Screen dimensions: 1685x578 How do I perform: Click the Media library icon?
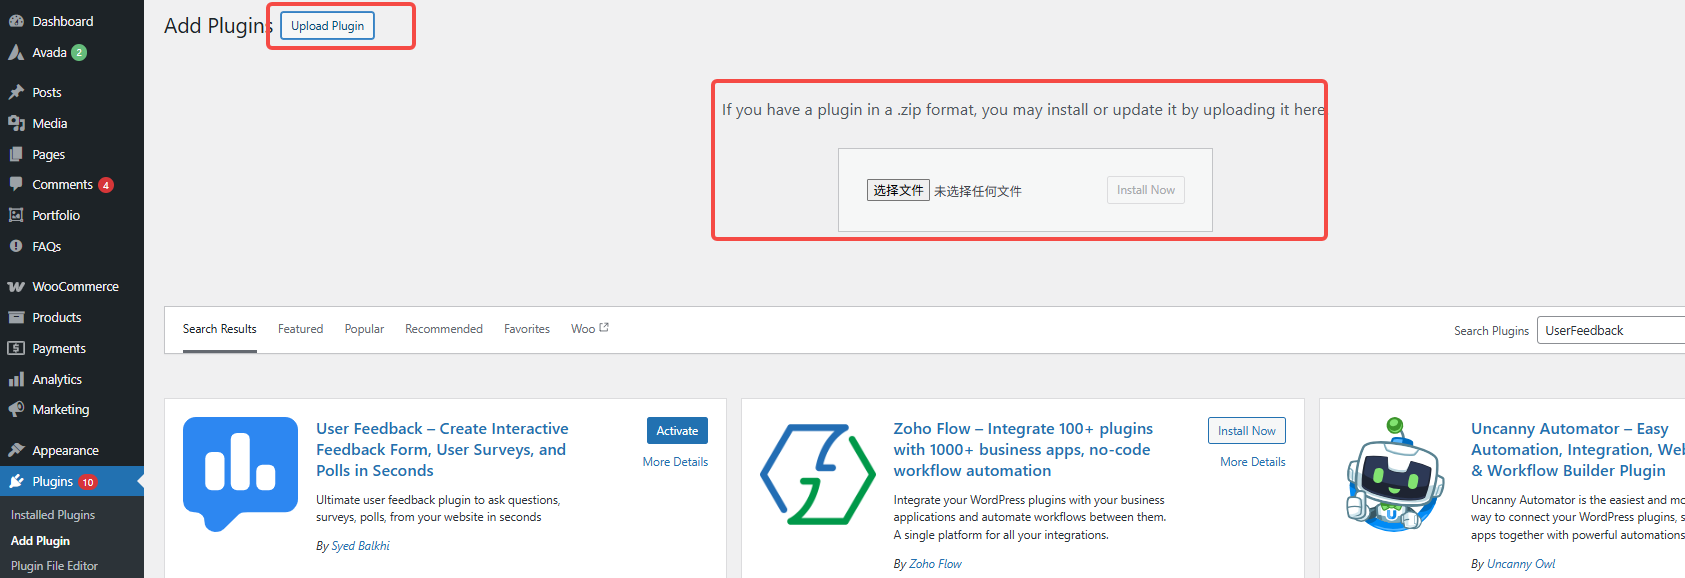(x=16, y=123)
